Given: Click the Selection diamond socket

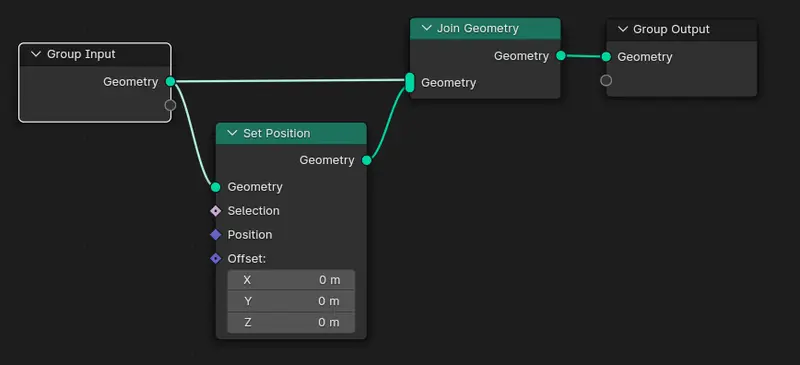Looking at the screenshot, I should (216, 211).
